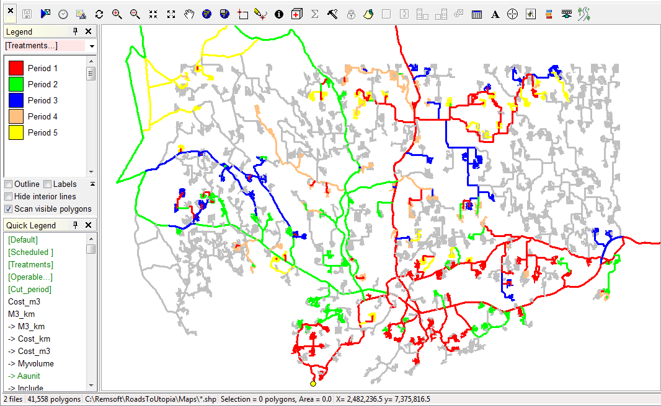Click the bold letter A text icon
Viewport: 661px width, 406px height.
[x=495, y=15]
